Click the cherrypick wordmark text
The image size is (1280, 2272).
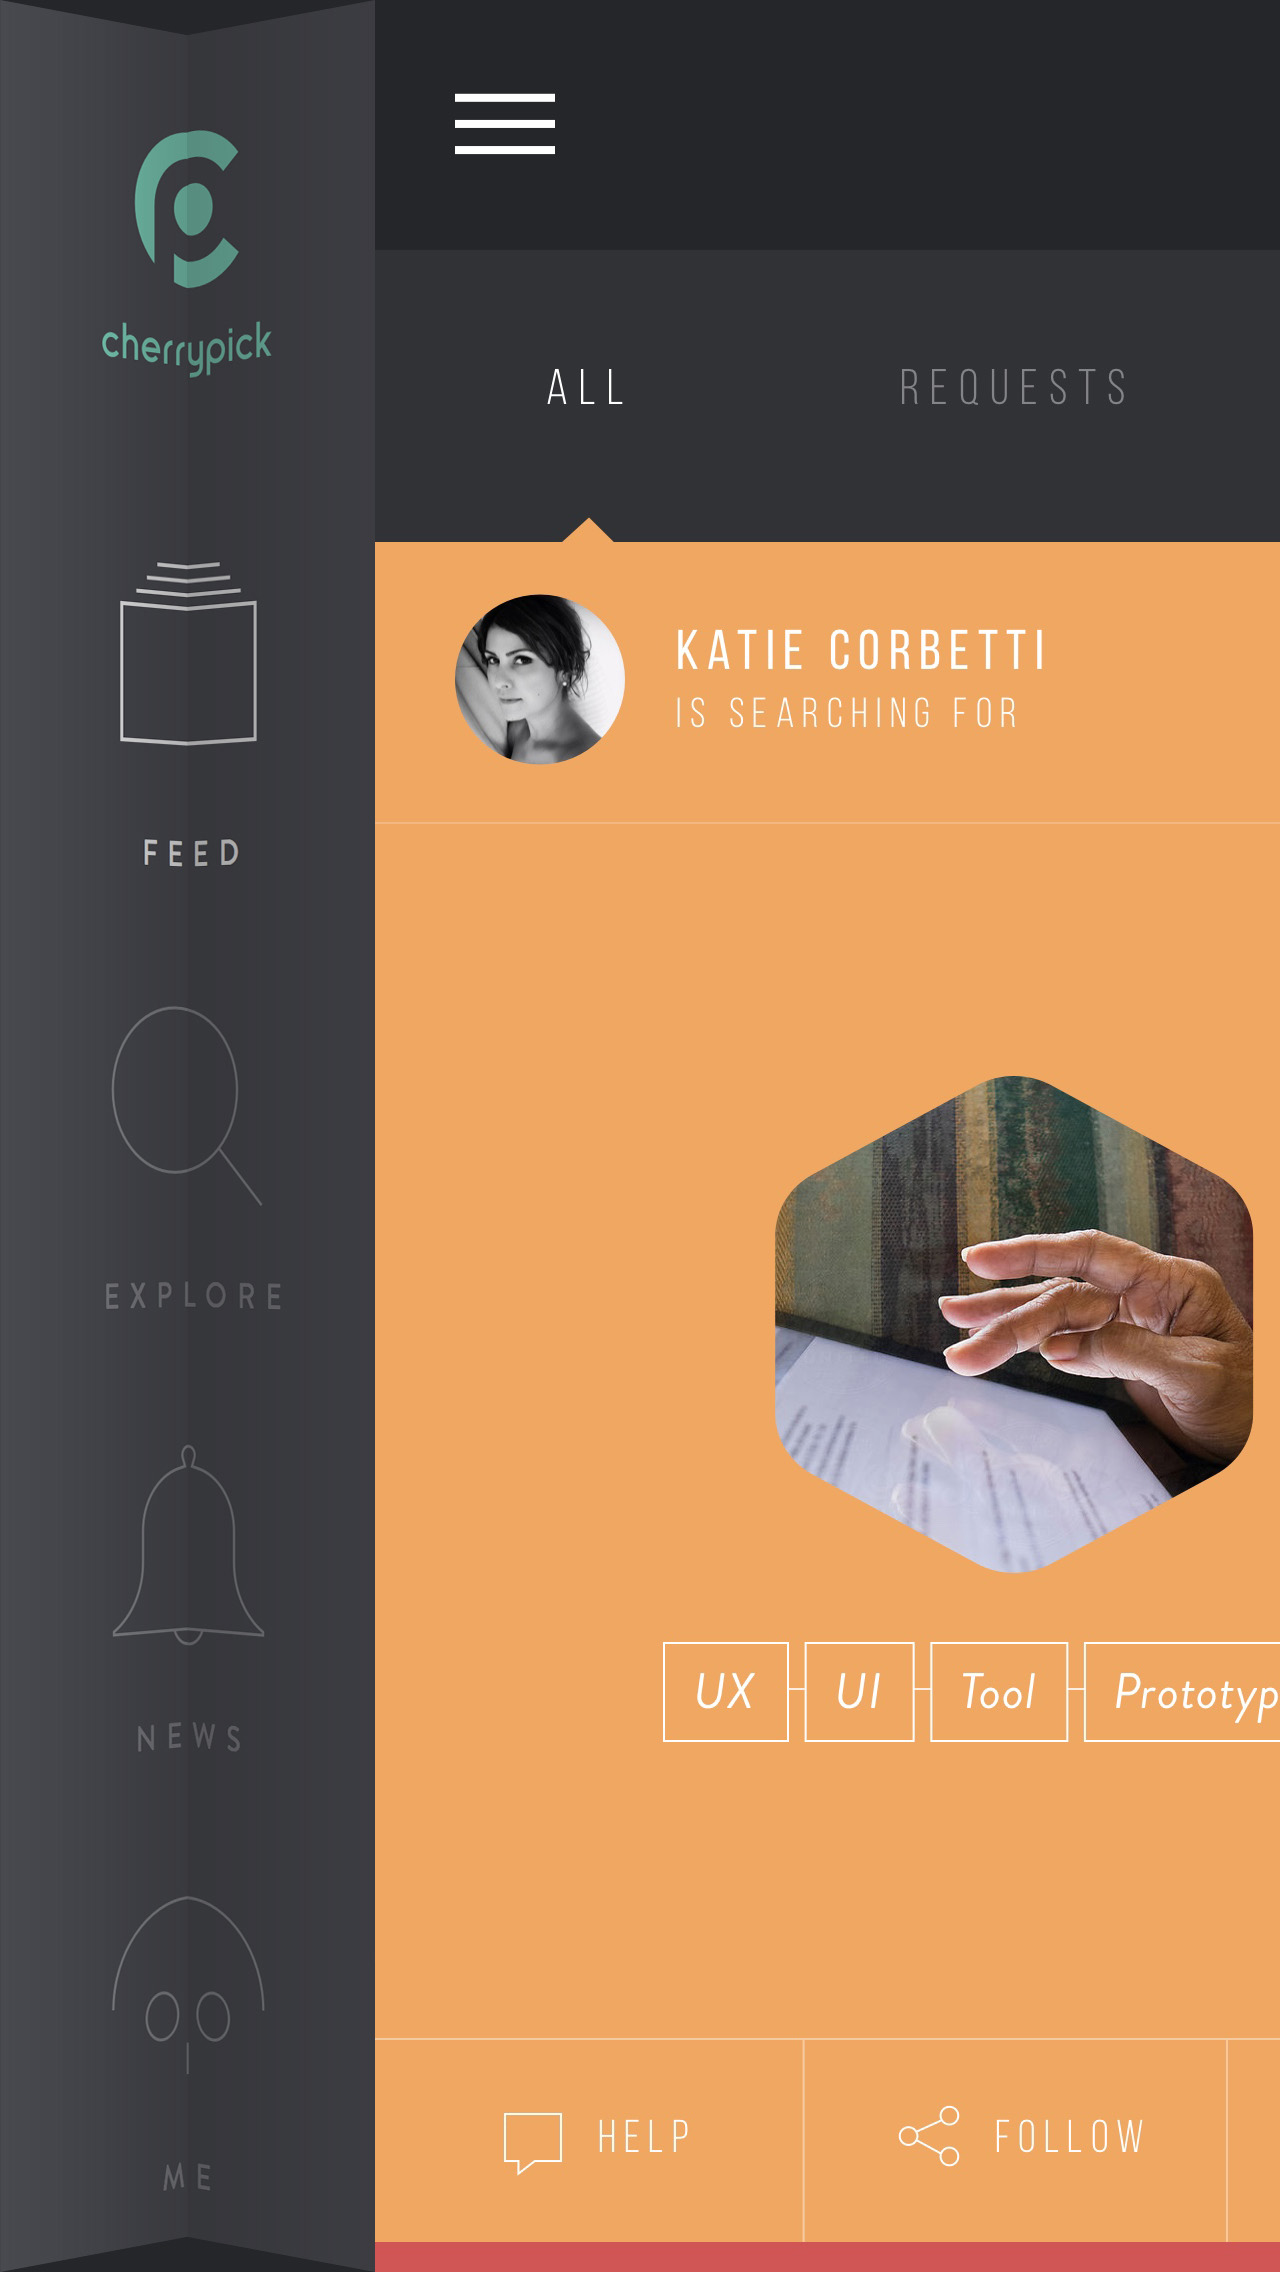[187, 347]
